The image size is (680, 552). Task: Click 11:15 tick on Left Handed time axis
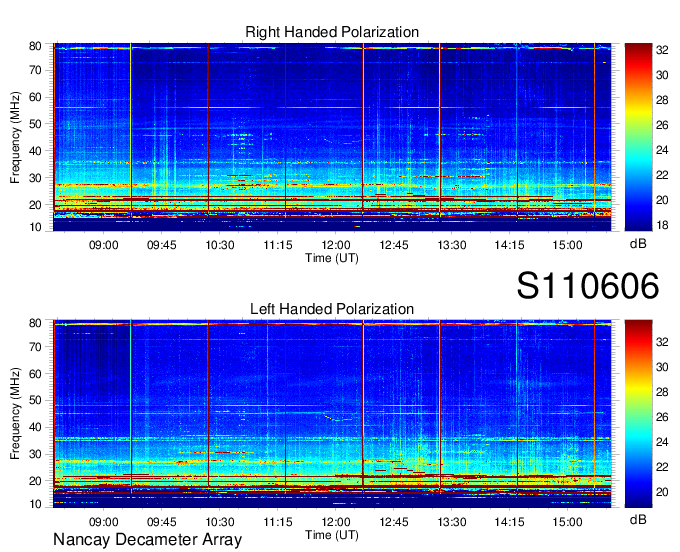point(278,522)
